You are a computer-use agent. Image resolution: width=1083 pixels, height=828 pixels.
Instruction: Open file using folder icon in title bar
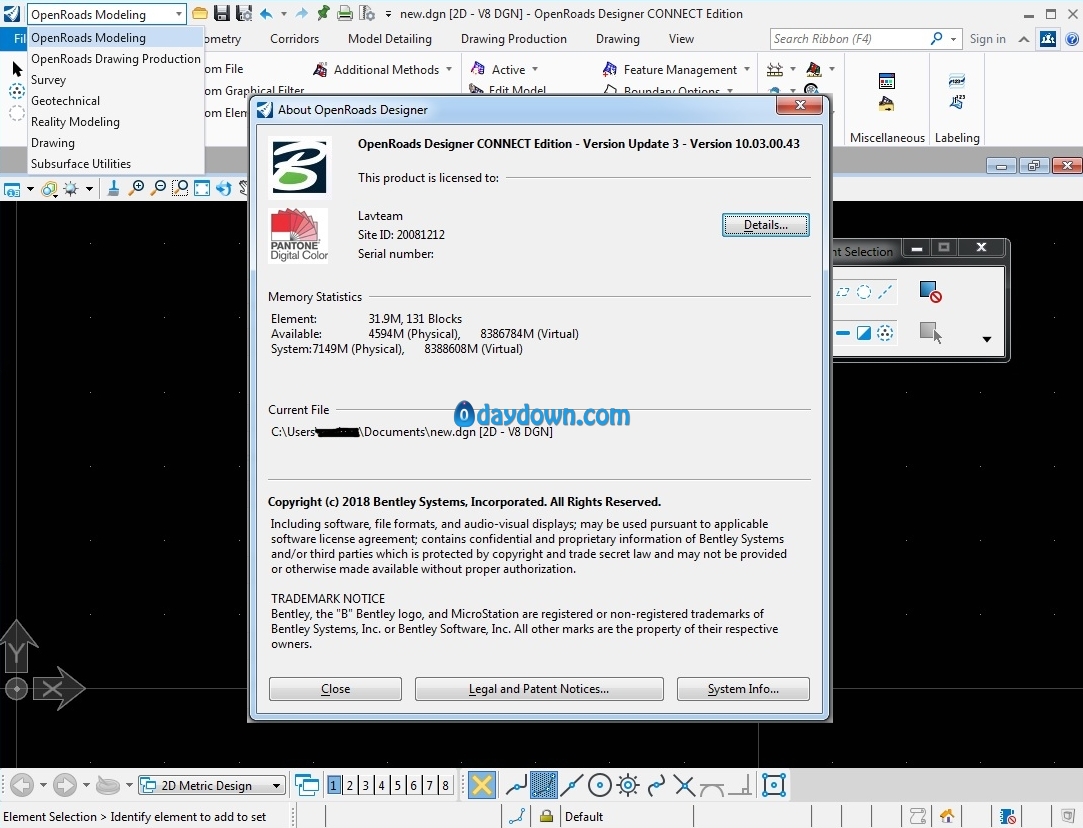[200, 13]
